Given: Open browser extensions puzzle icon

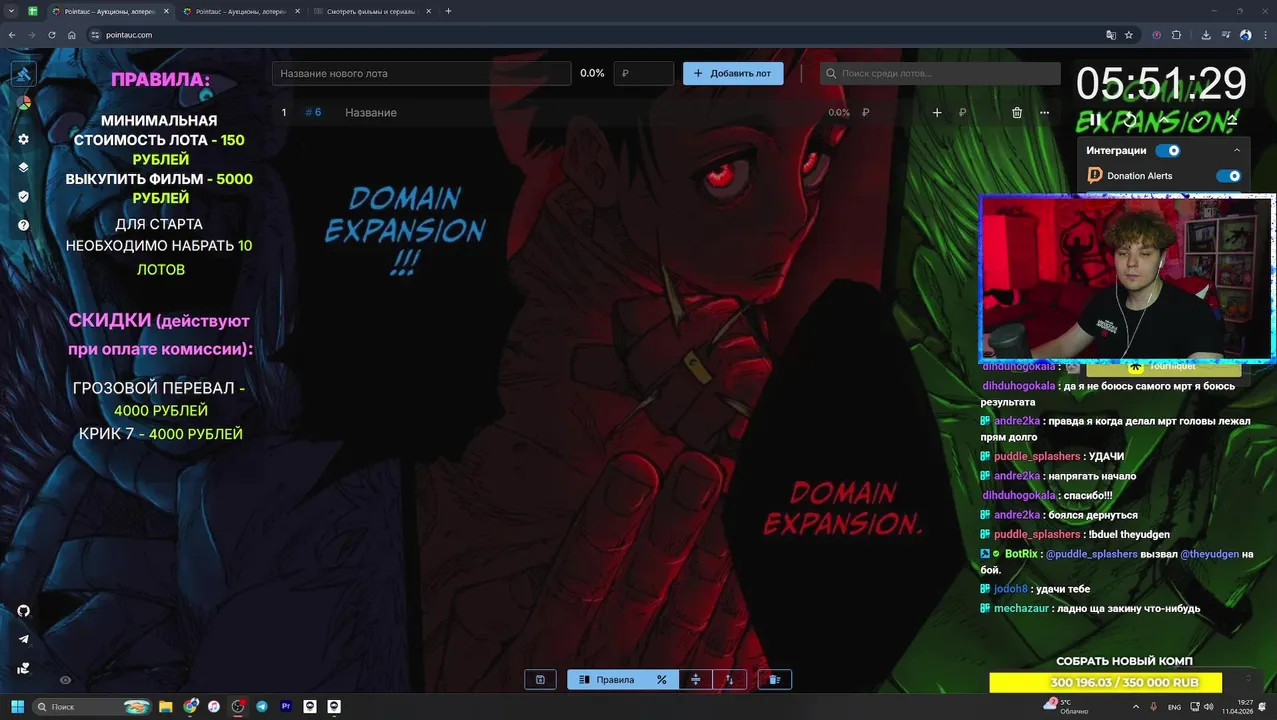Looking at the screenshot, I should tap(1176, 35).
